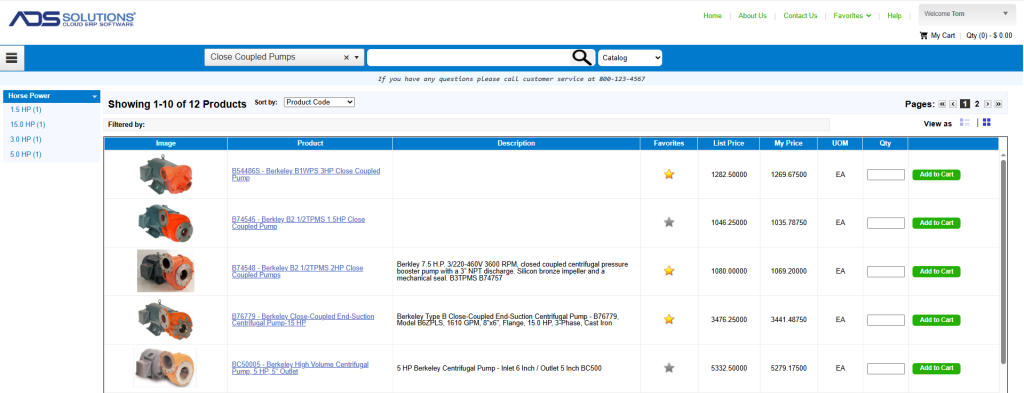The height and width of the screenshot is (393, 1024).
Task: Click the Description column header
Action: tap(516, 144)
